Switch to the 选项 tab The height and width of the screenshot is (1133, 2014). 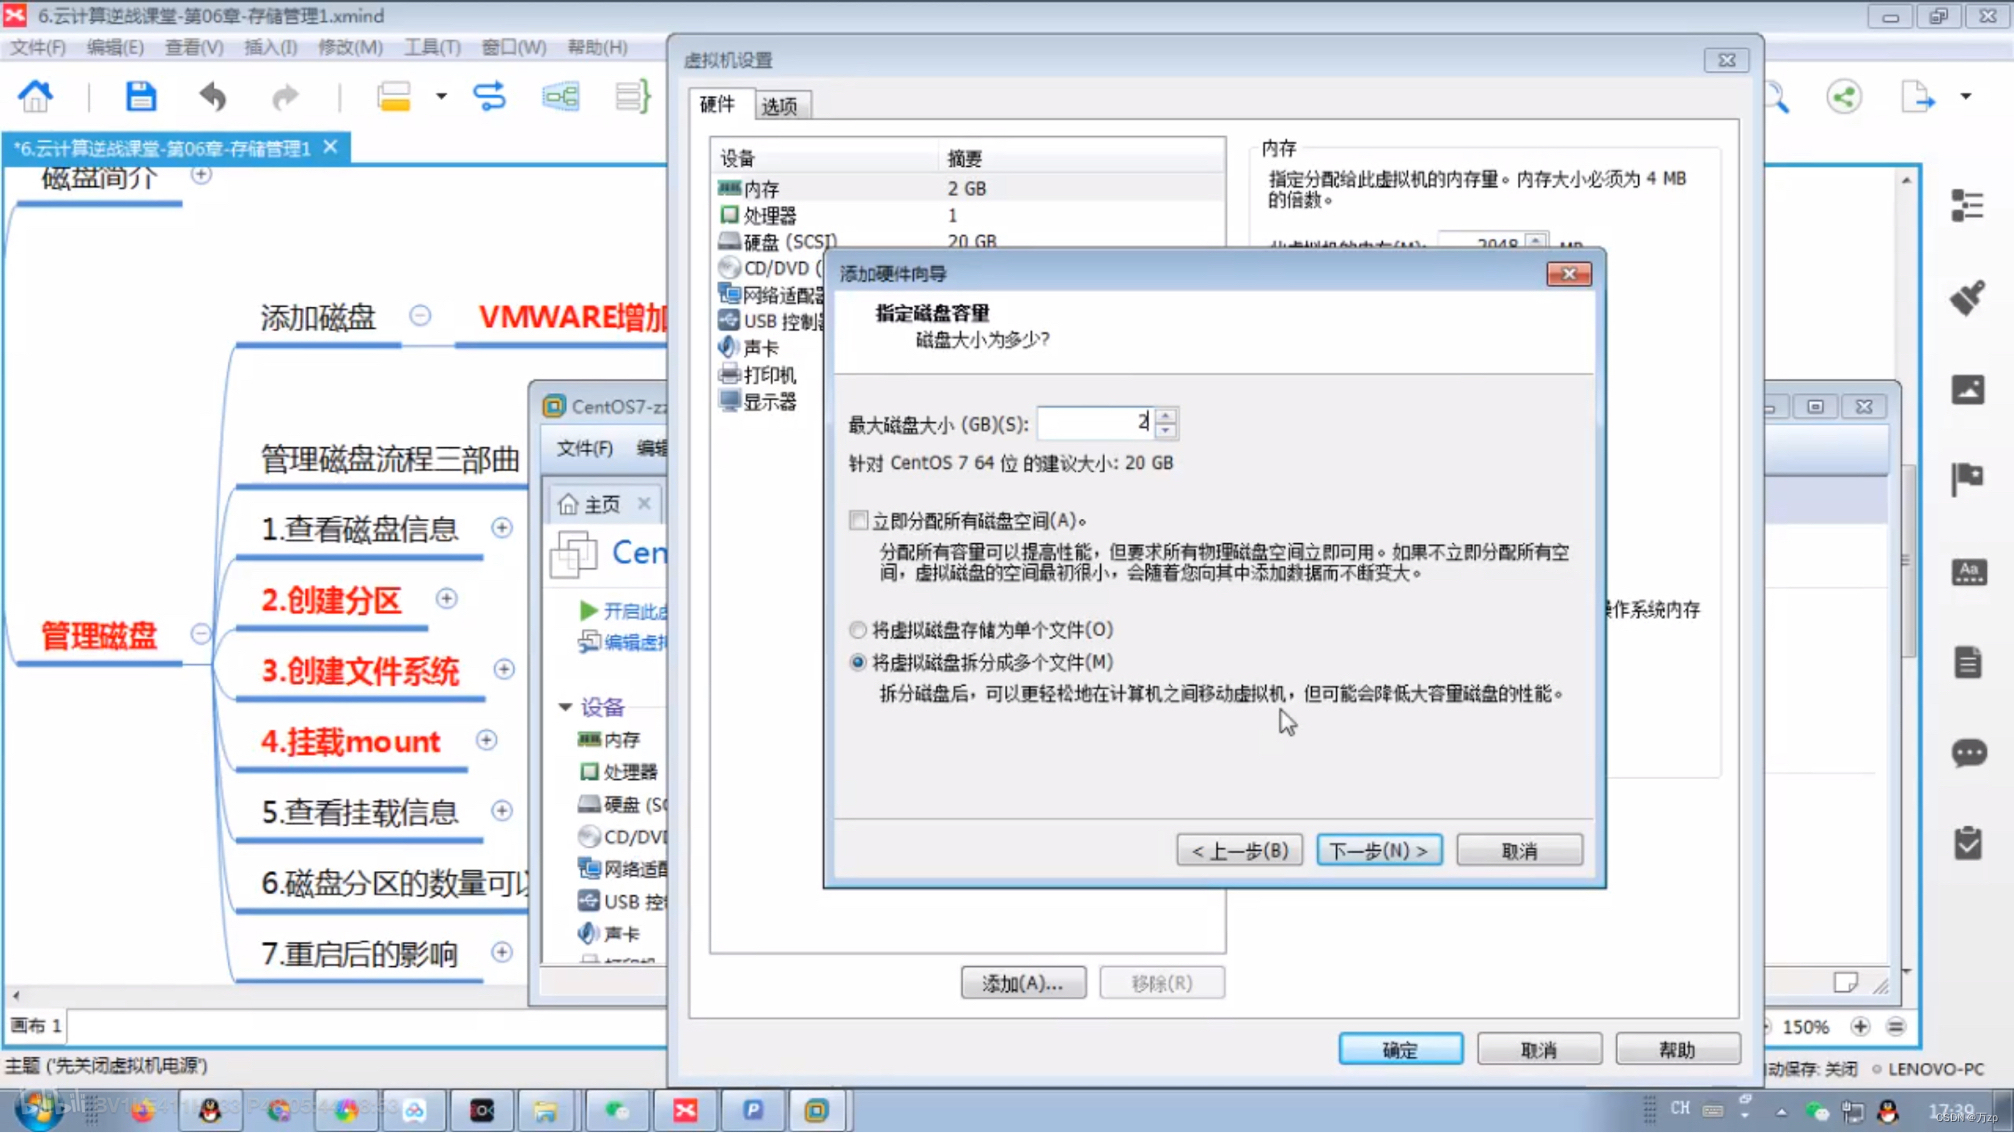click(780, 105)
